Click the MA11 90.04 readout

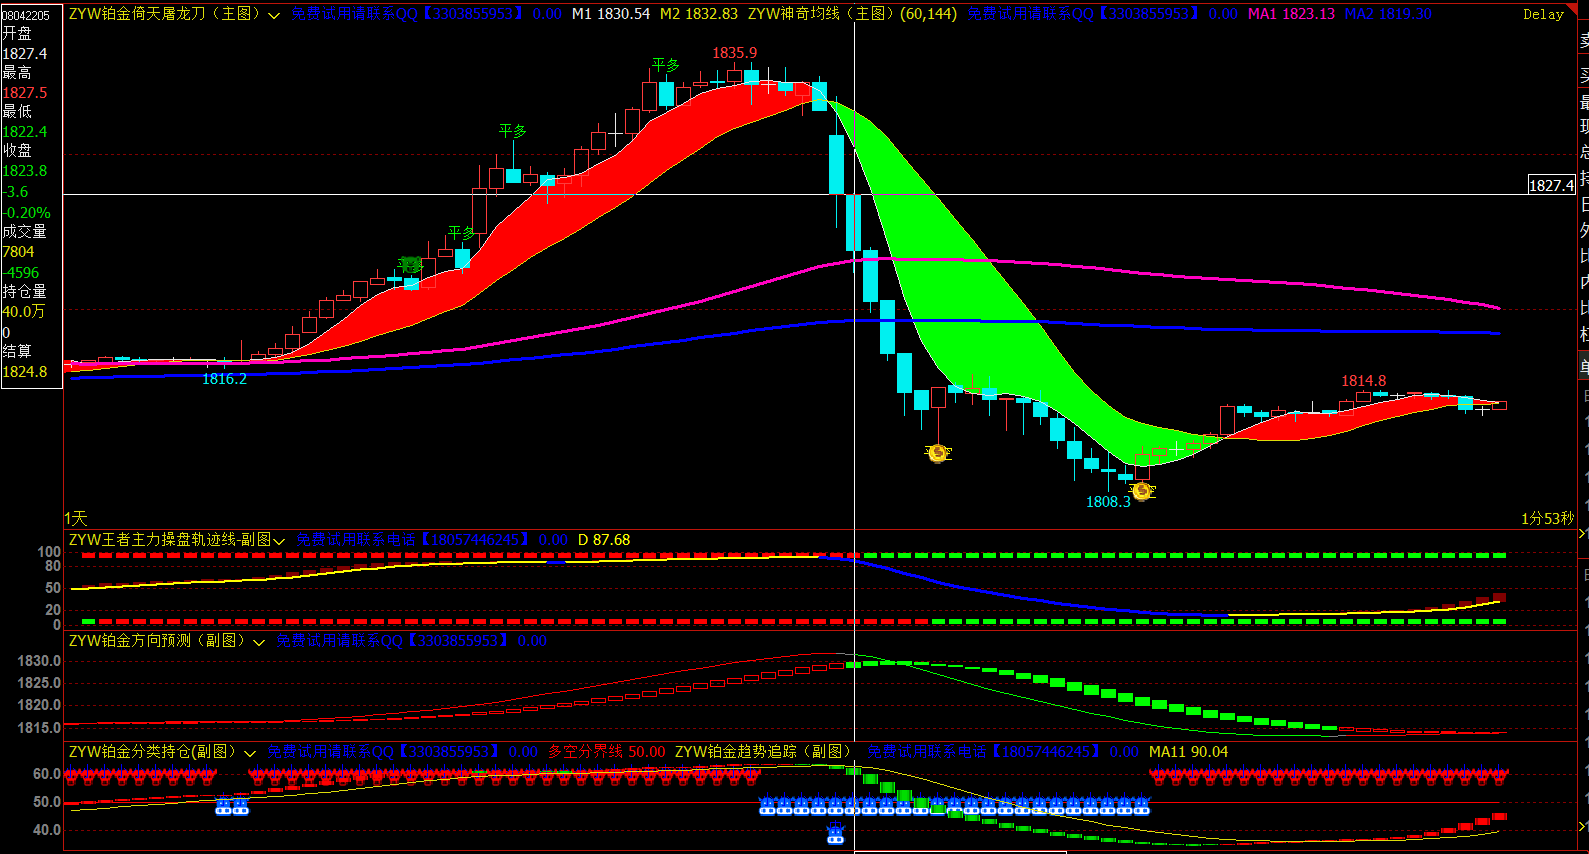(x=1188, y=752)
